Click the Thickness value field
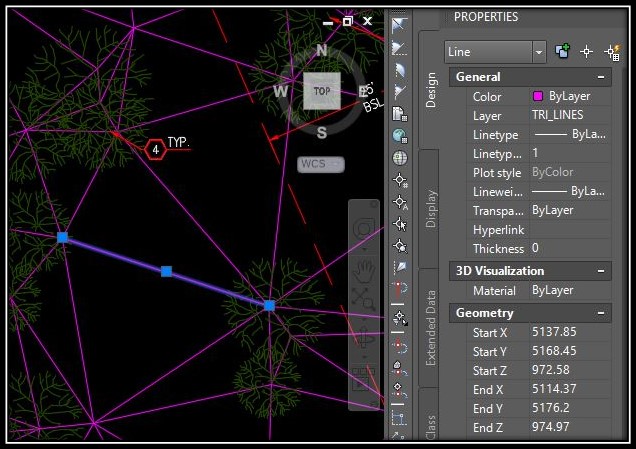The width and height of the screenshot is (636, 449). (570, 248)
